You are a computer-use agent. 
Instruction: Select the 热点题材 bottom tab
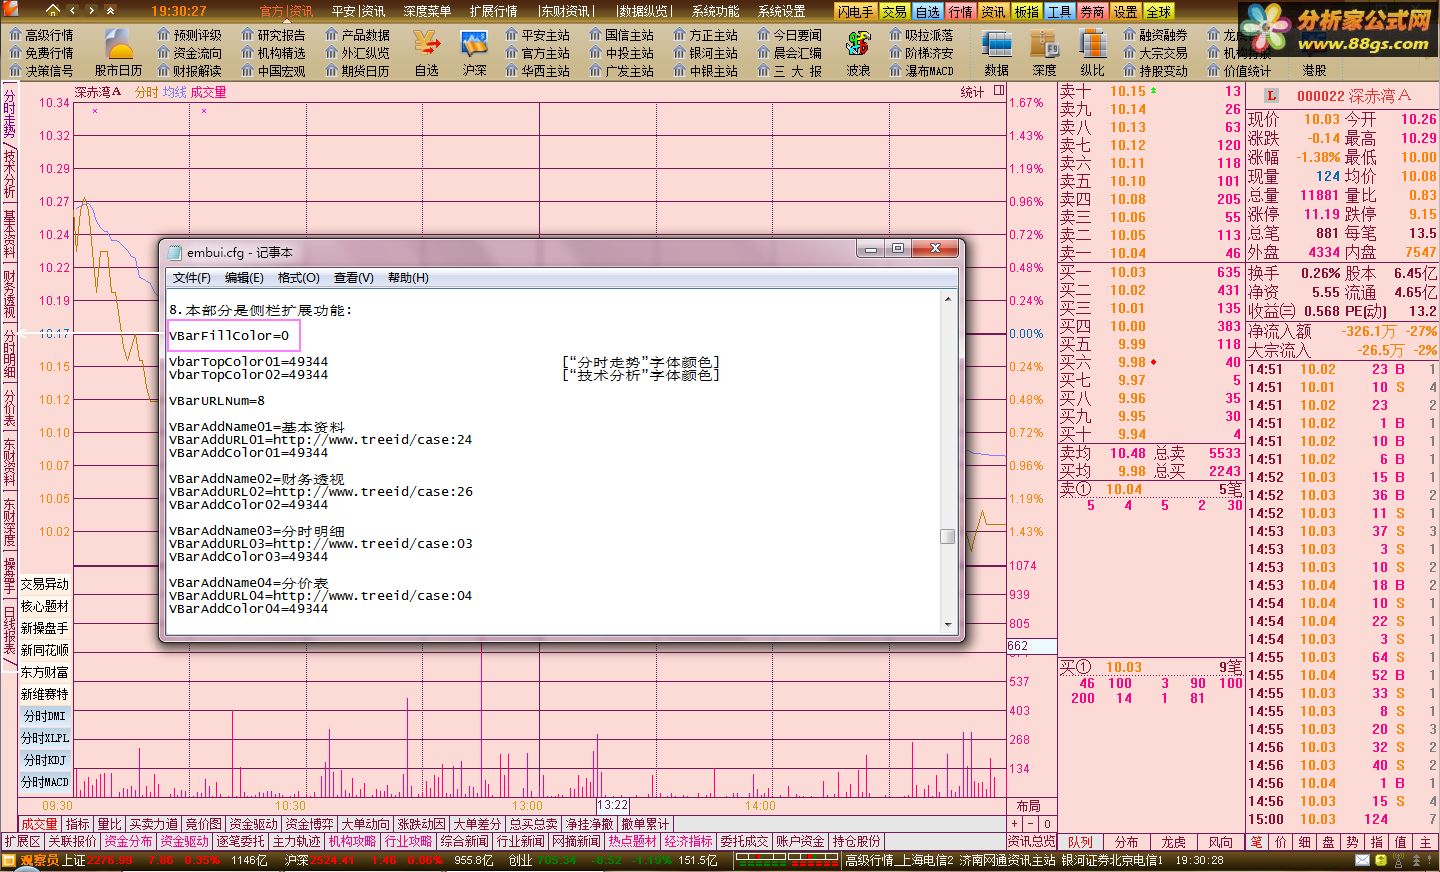pos(632,842)
